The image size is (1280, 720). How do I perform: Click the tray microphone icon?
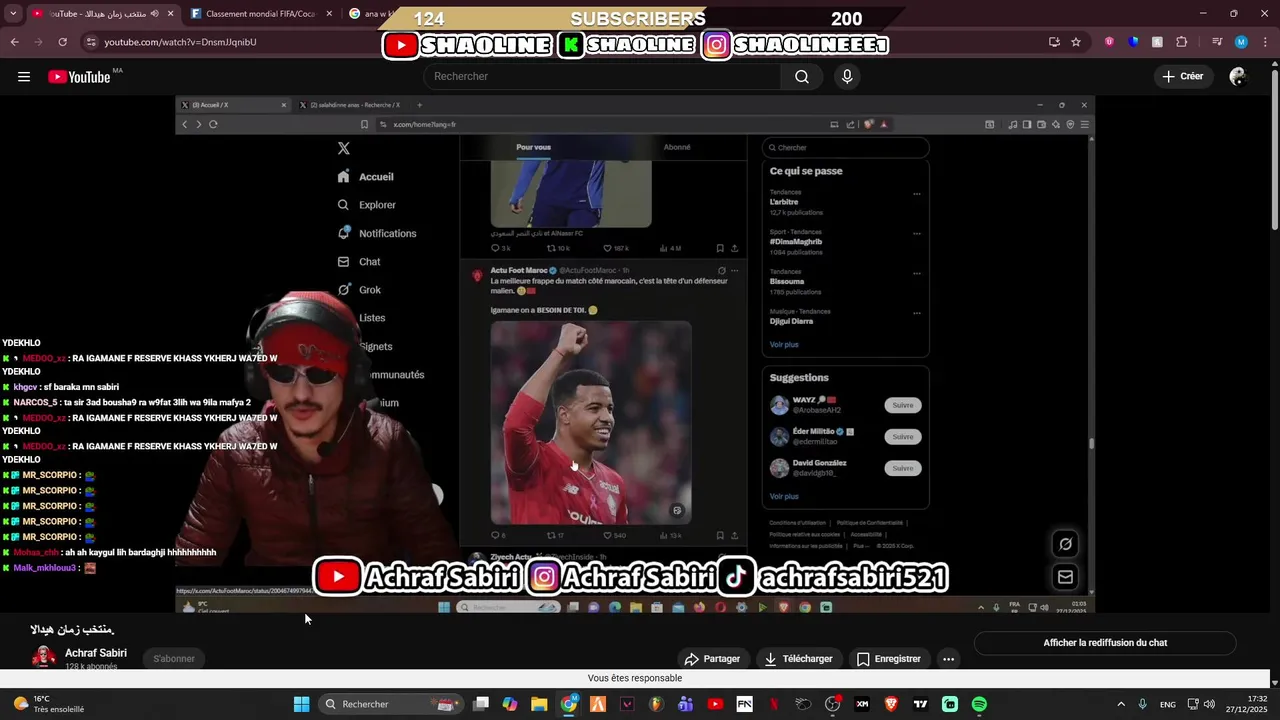point(1143,704)
